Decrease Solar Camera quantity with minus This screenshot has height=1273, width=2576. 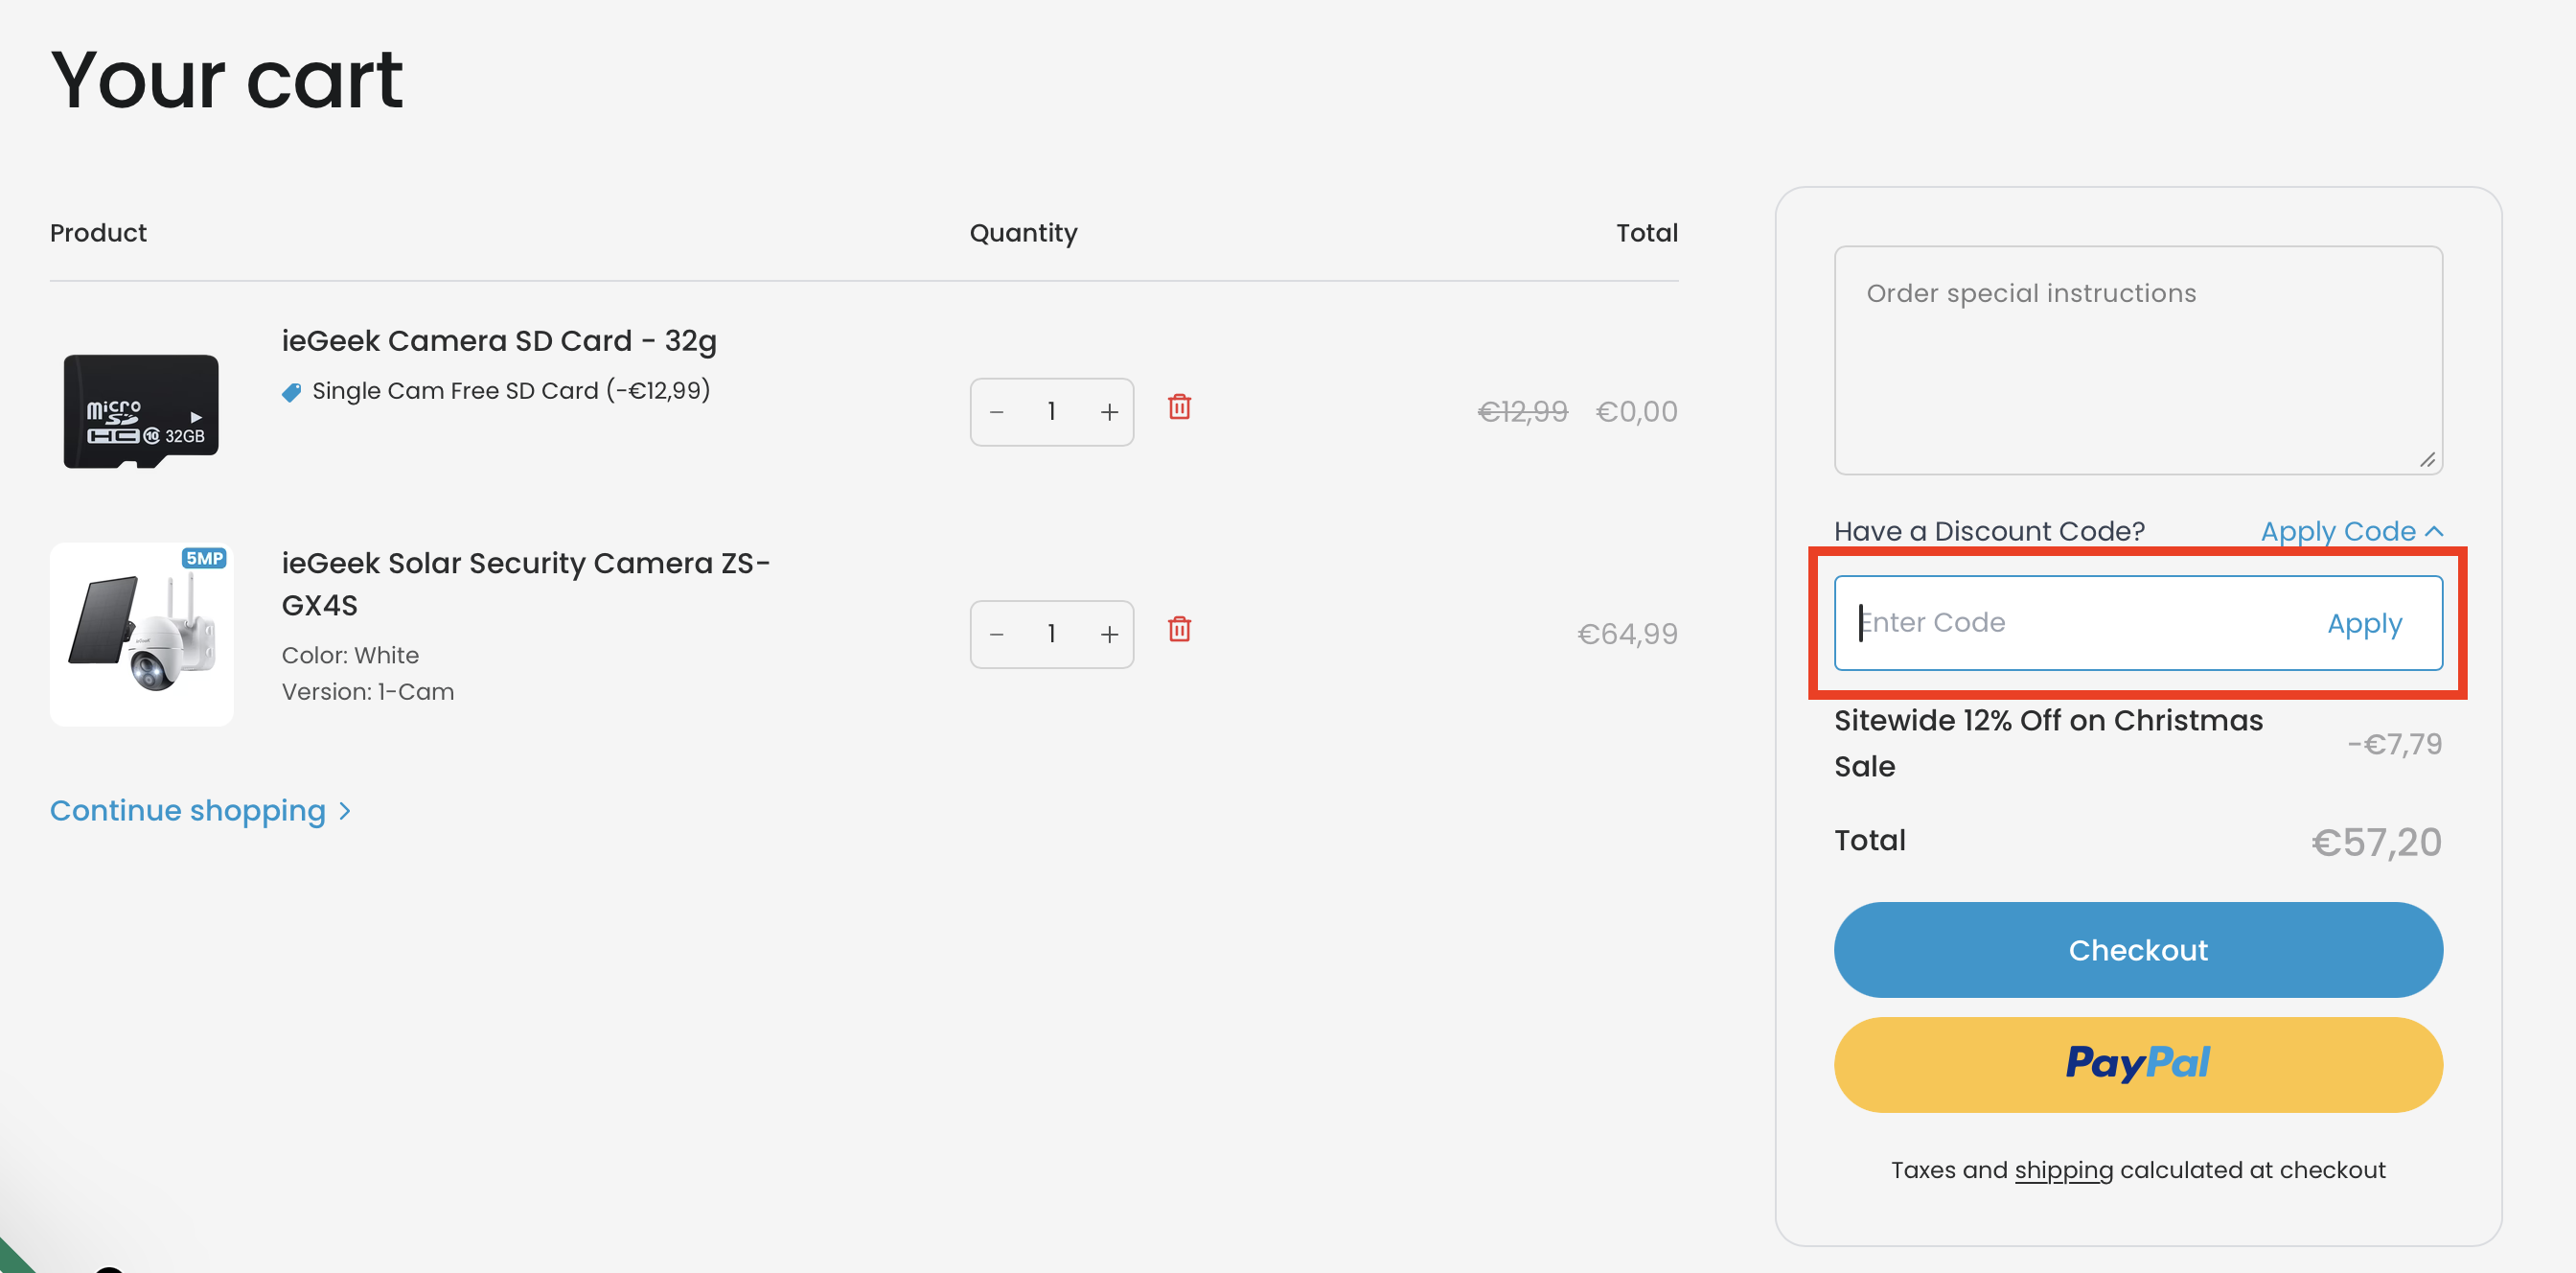[x=996, y=634]
